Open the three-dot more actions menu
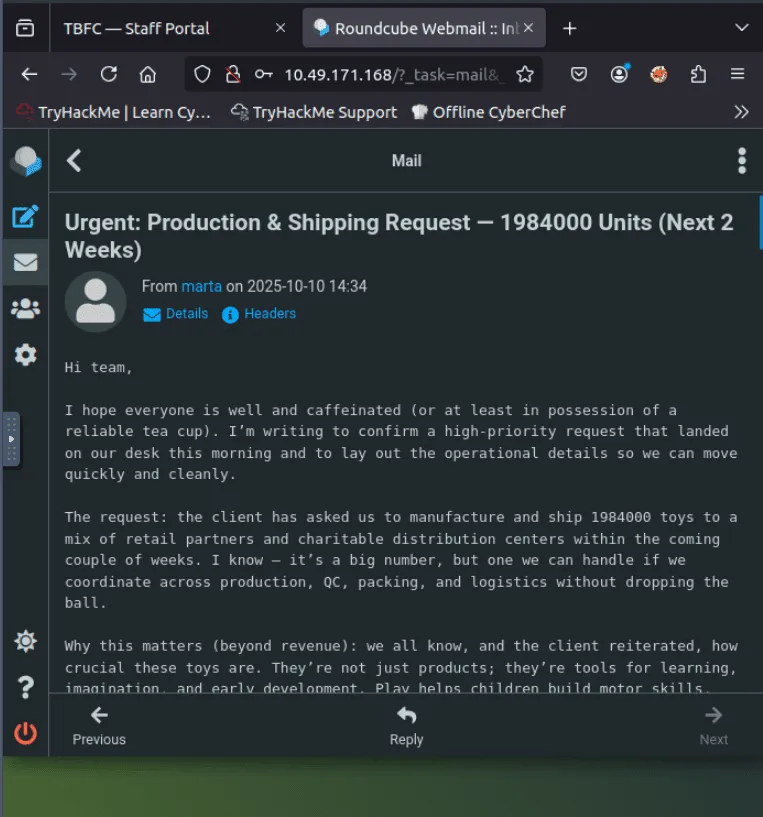The height and width of the screenshot is (817, 763). click(741, 160)
